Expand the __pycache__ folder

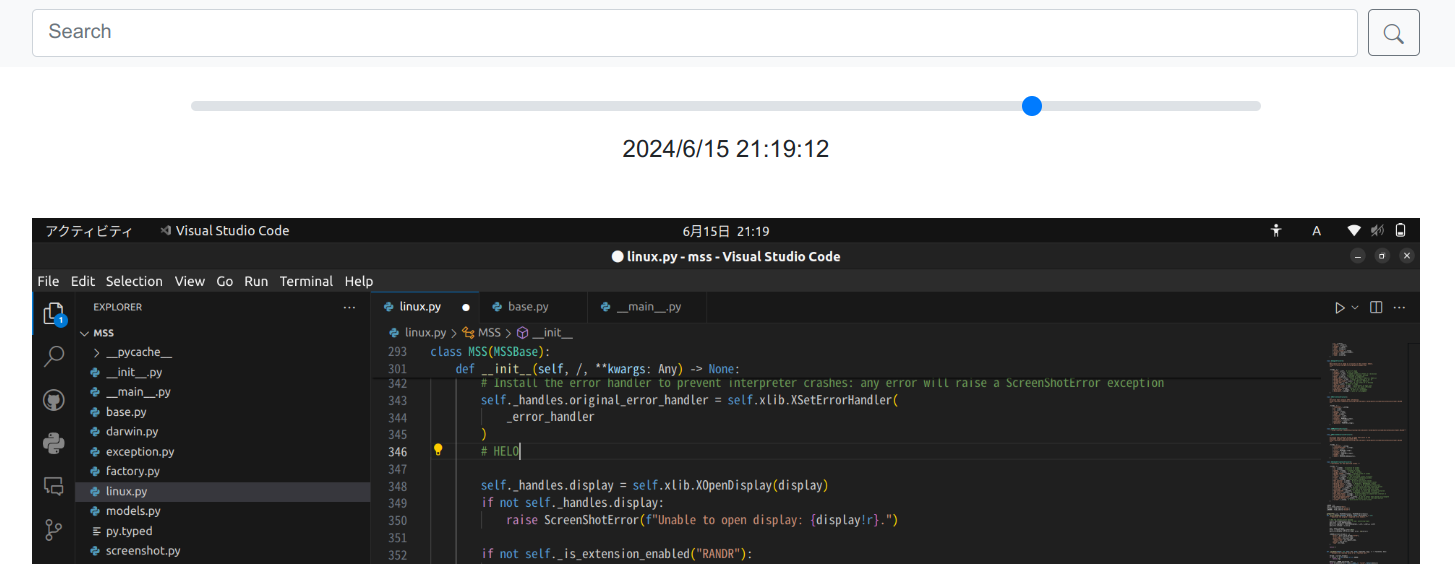click(x=139, y=352)
